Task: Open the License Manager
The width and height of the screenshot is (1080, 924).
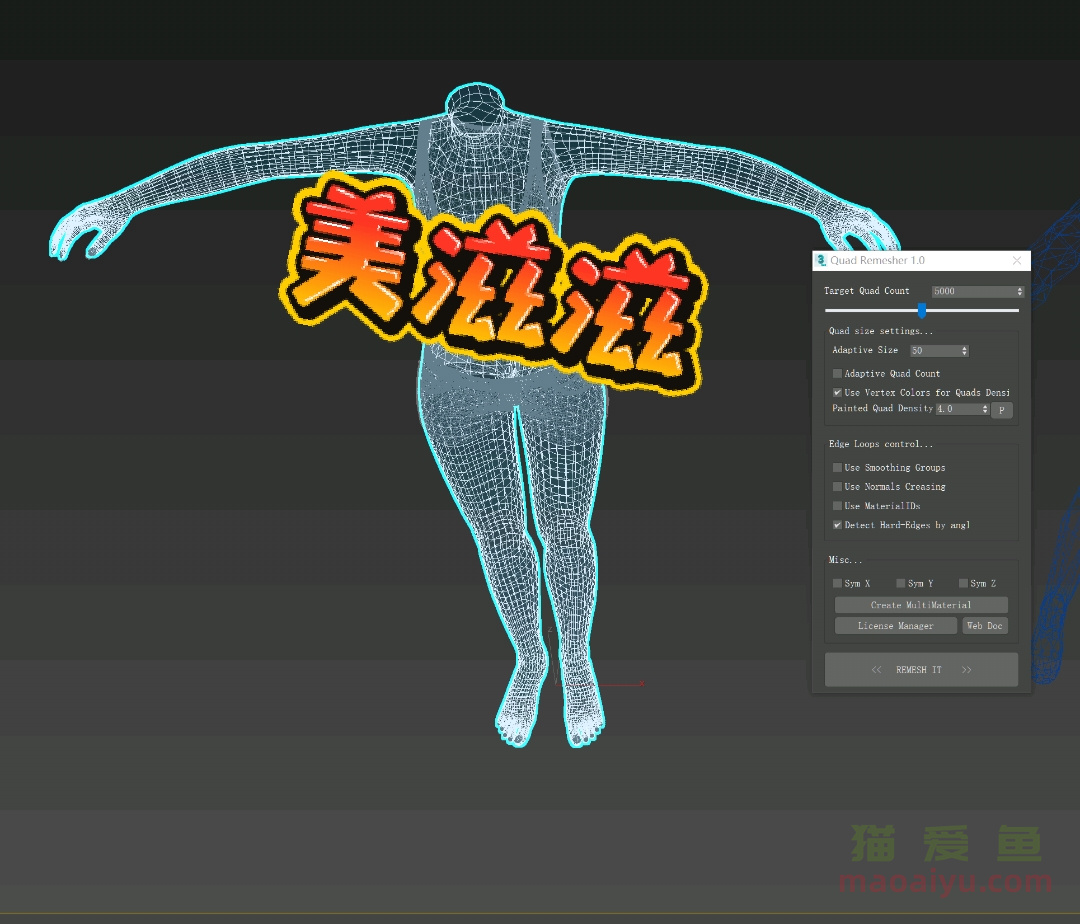Action: (895, 626)
